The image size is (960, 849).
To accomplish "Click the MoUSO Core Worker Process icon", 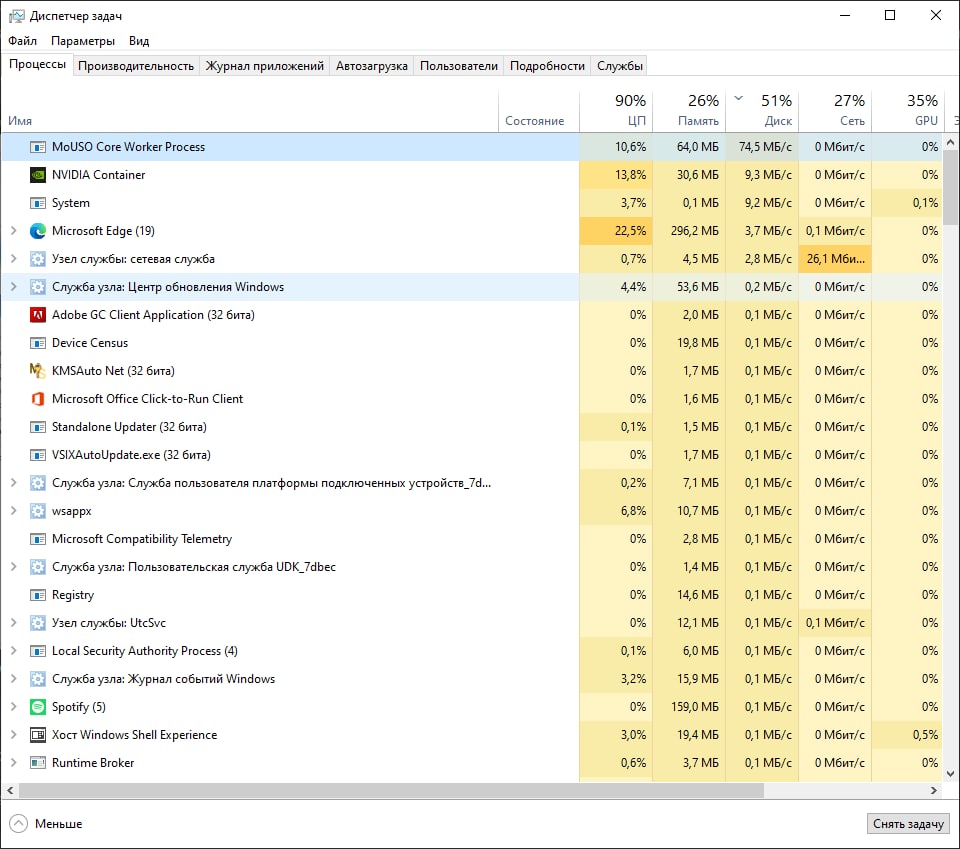I will (38, 147).
